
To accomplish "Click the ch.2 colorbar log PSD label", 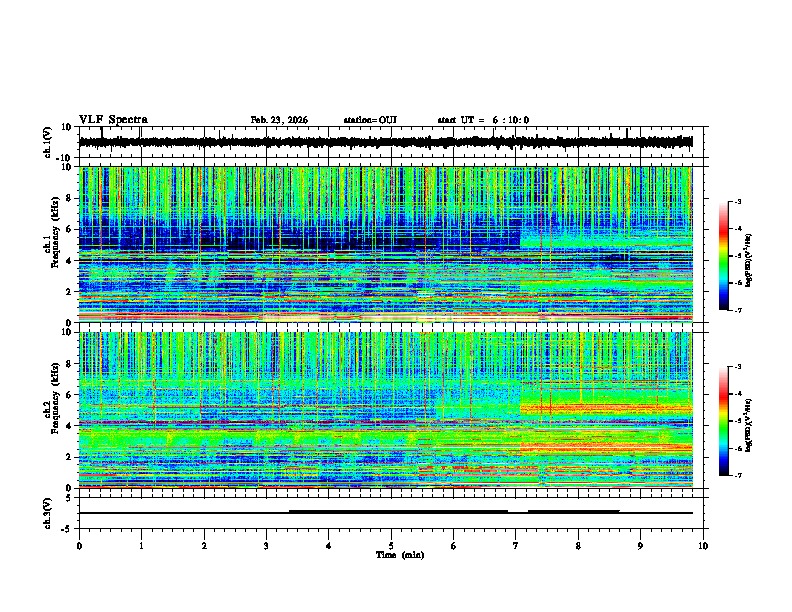I will pos(749,426).
